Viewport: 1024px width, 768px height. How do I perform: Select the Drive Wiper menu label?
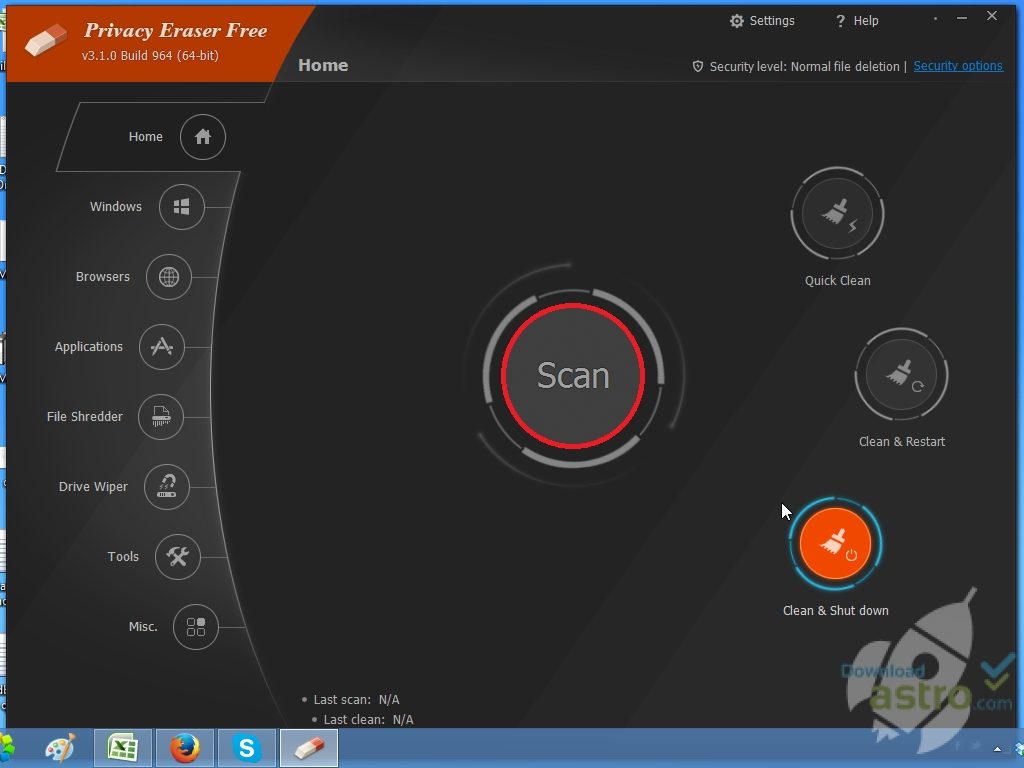(93, 487)
